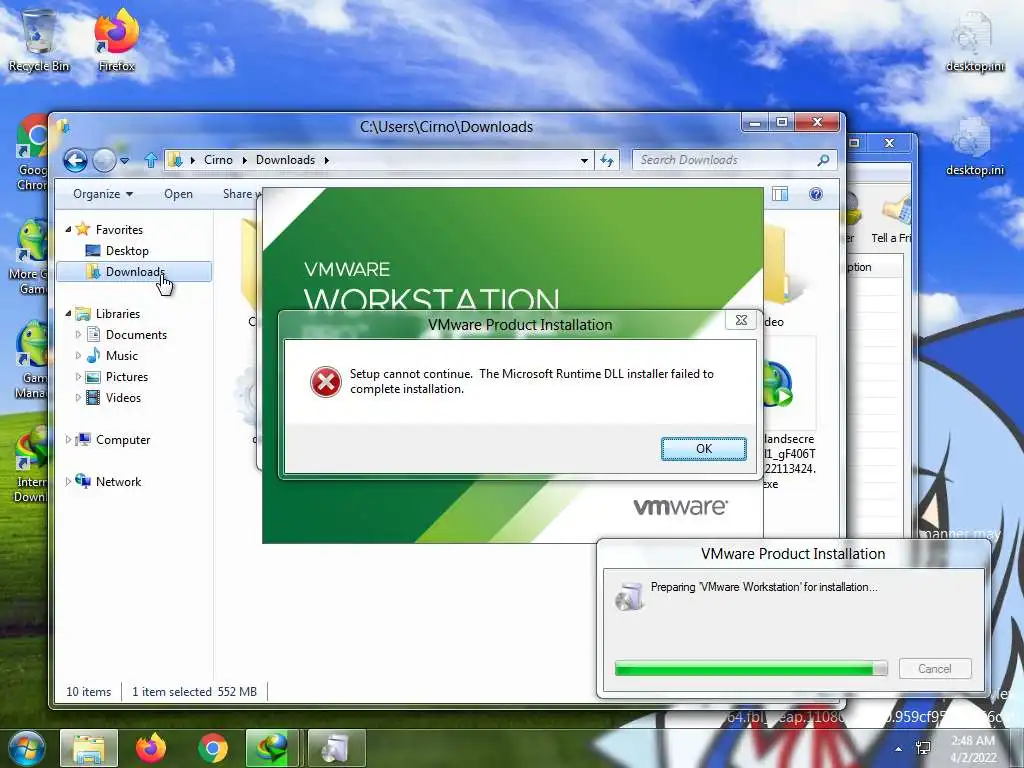Click the red error icon in dialog
This screenshot has width=1024, height=768.
pos(325,382)
